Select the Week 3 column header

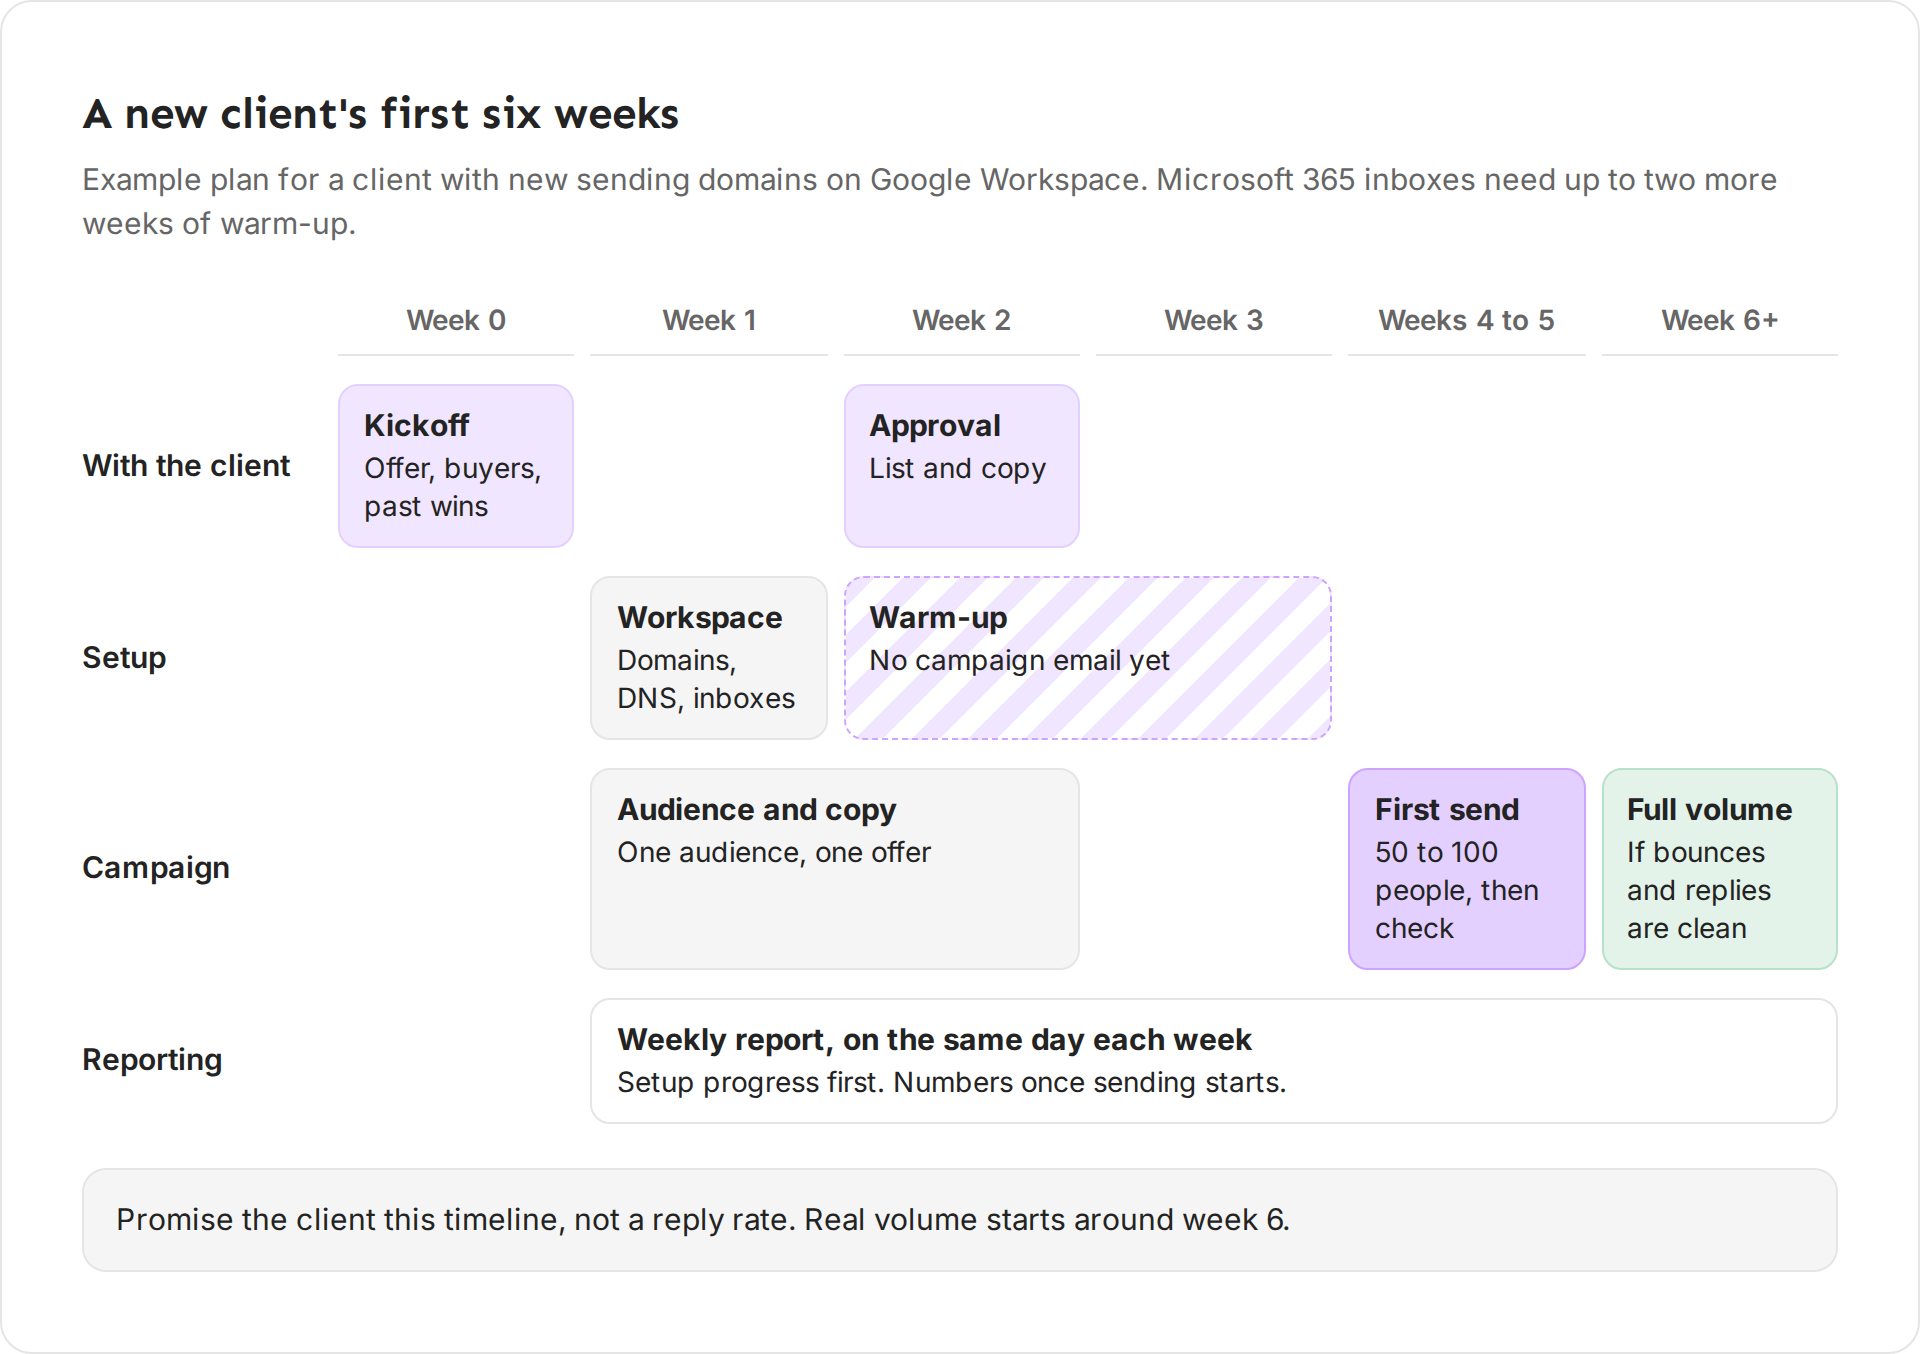[1214, 320]
